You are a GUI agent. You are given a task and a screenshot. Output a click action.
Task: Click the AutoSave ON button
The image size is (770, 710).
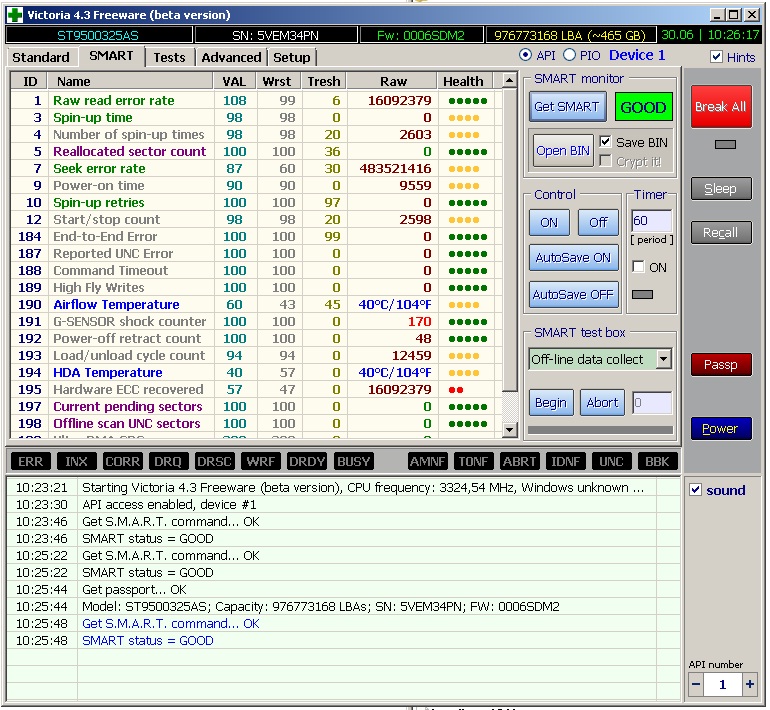coord(573,258)
